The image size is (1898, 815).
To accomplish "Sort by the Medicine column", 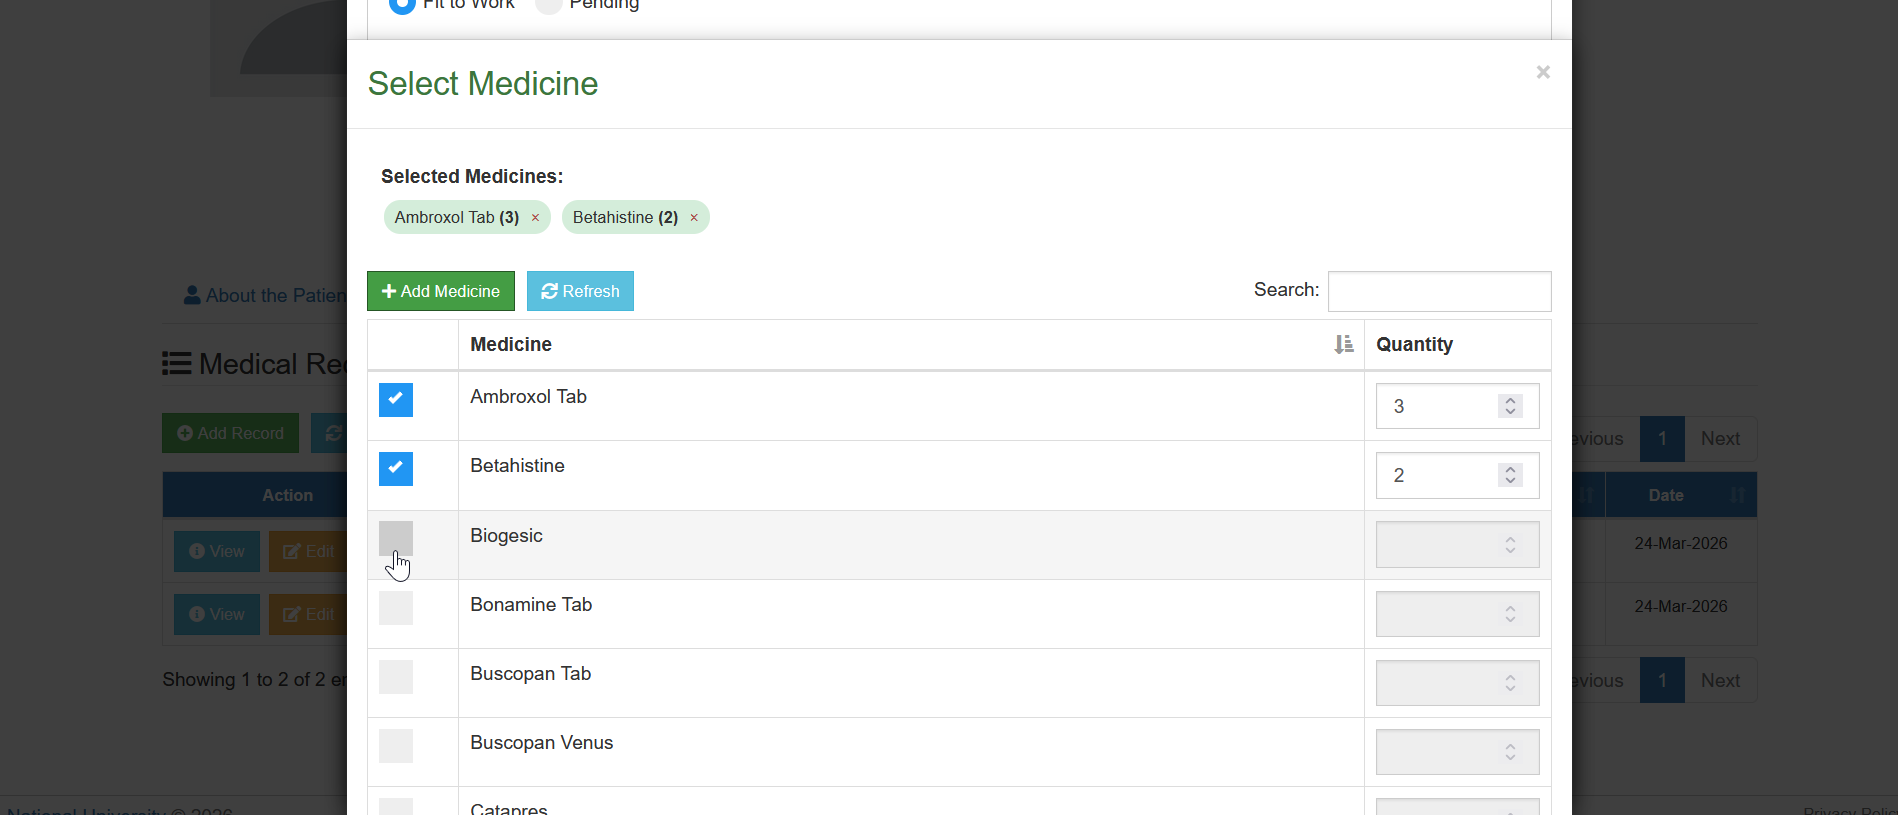I will coord(911,344).
